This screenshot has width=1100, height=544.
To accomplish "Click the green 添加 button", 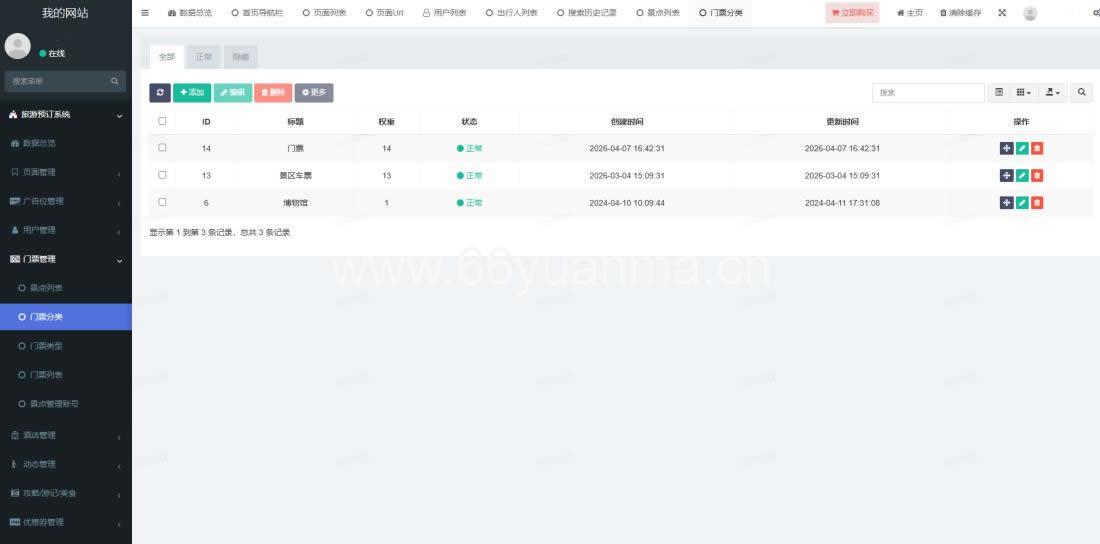I will [x=192, y=93].
